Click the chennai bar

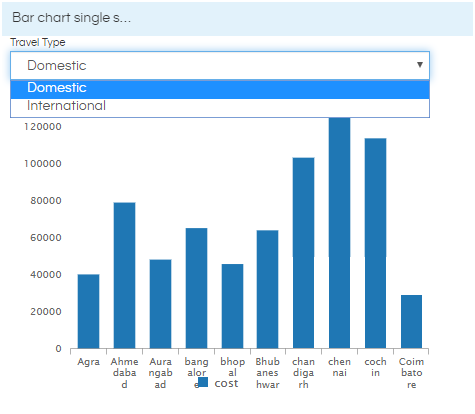339,233
